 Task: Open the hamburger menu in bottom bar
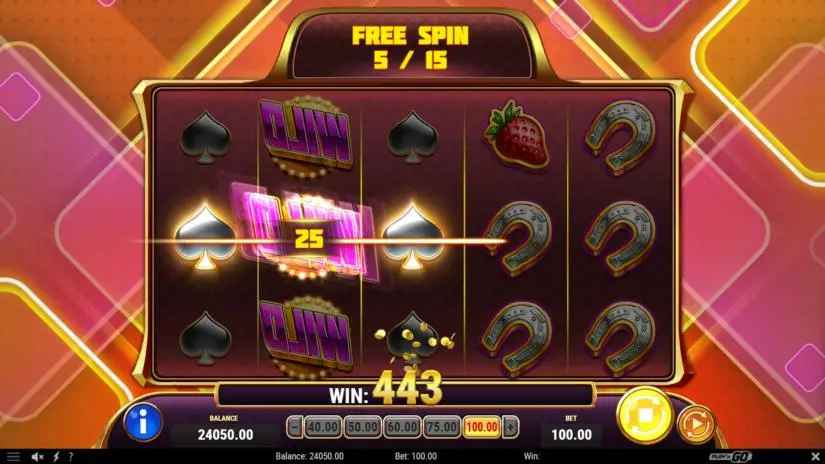point(13,457)
